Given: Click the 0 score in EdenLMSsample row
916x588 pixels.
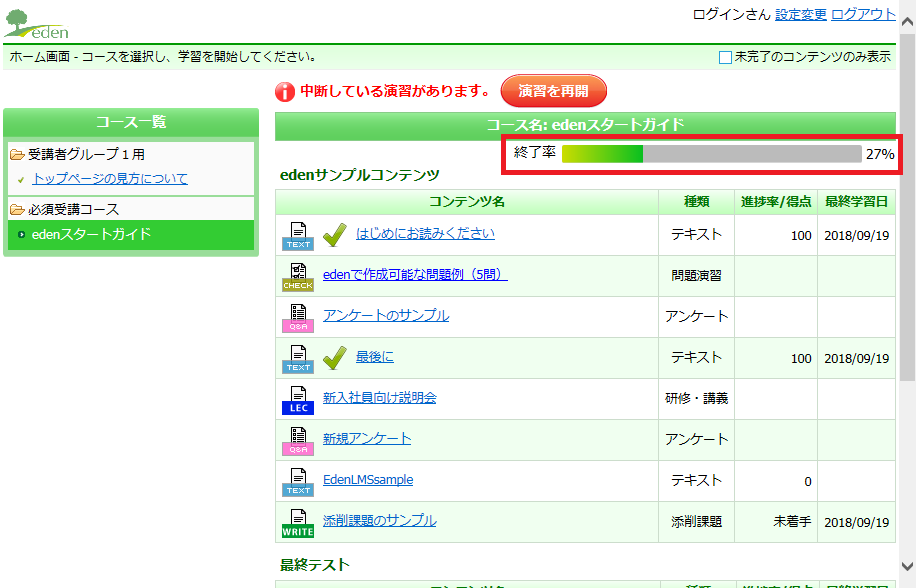Looking at the screenshot, I should 808,482.
